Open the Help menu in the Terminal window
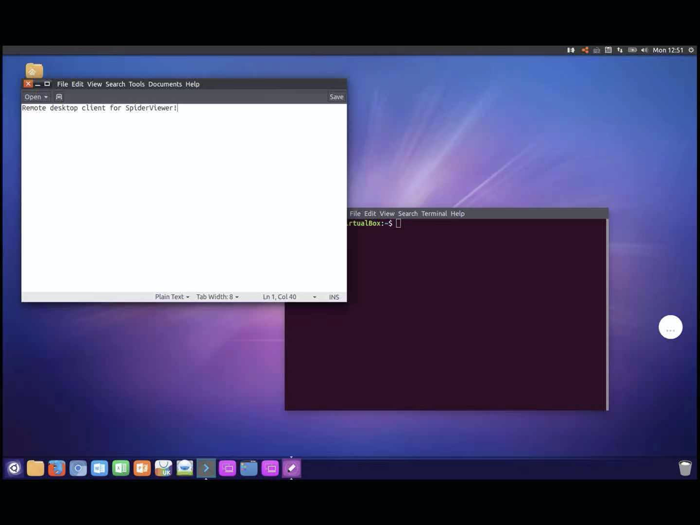This screenshot has height=525, width=700. pos(458,213)
